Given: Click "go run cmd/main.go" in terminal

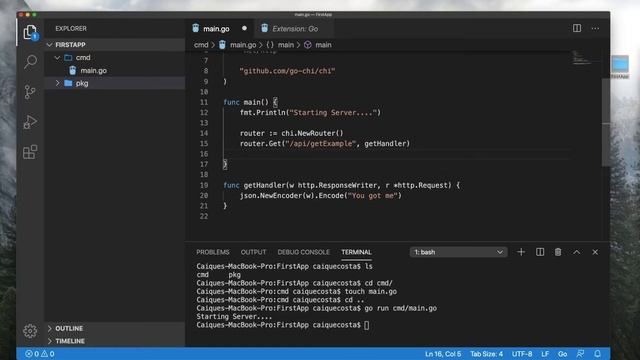Looking at the screenshot, I should pyautogui.click(x=400, y=308).
